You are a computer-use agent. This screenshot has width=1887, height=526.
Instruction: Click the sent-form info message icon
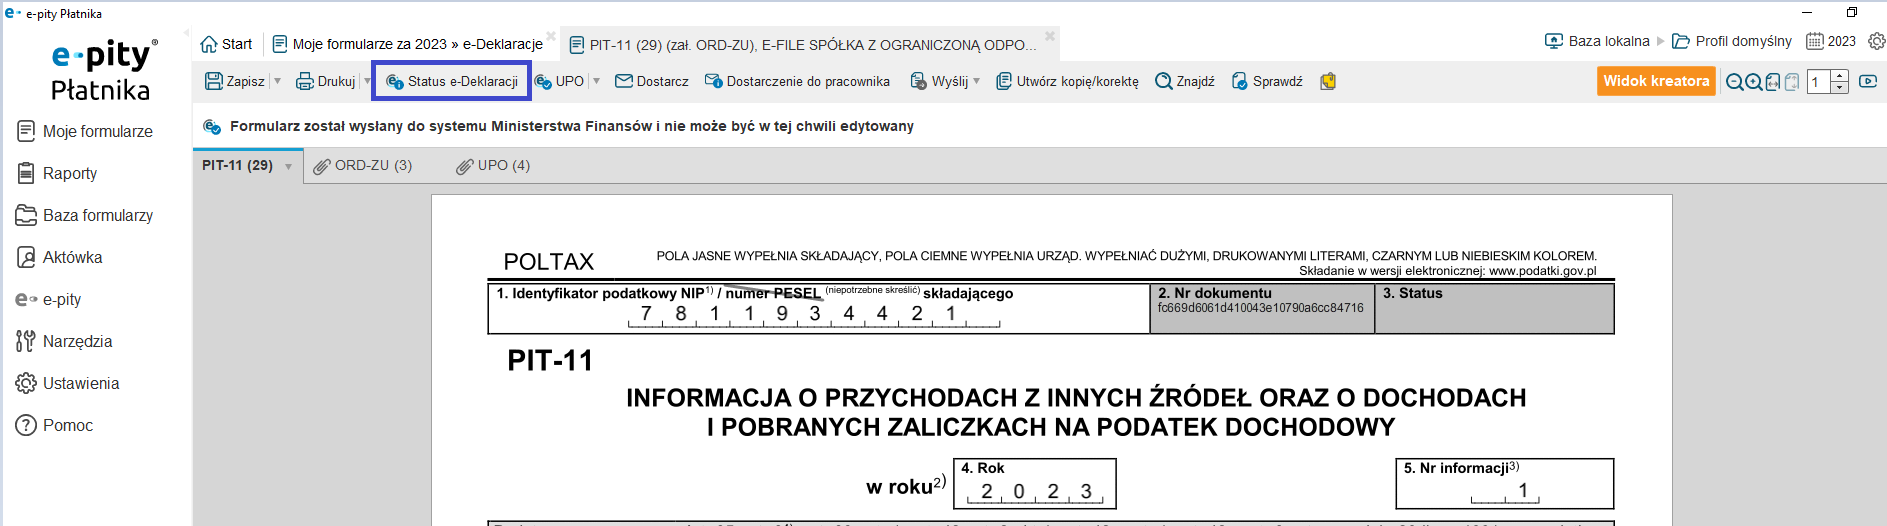click(212, 126)
